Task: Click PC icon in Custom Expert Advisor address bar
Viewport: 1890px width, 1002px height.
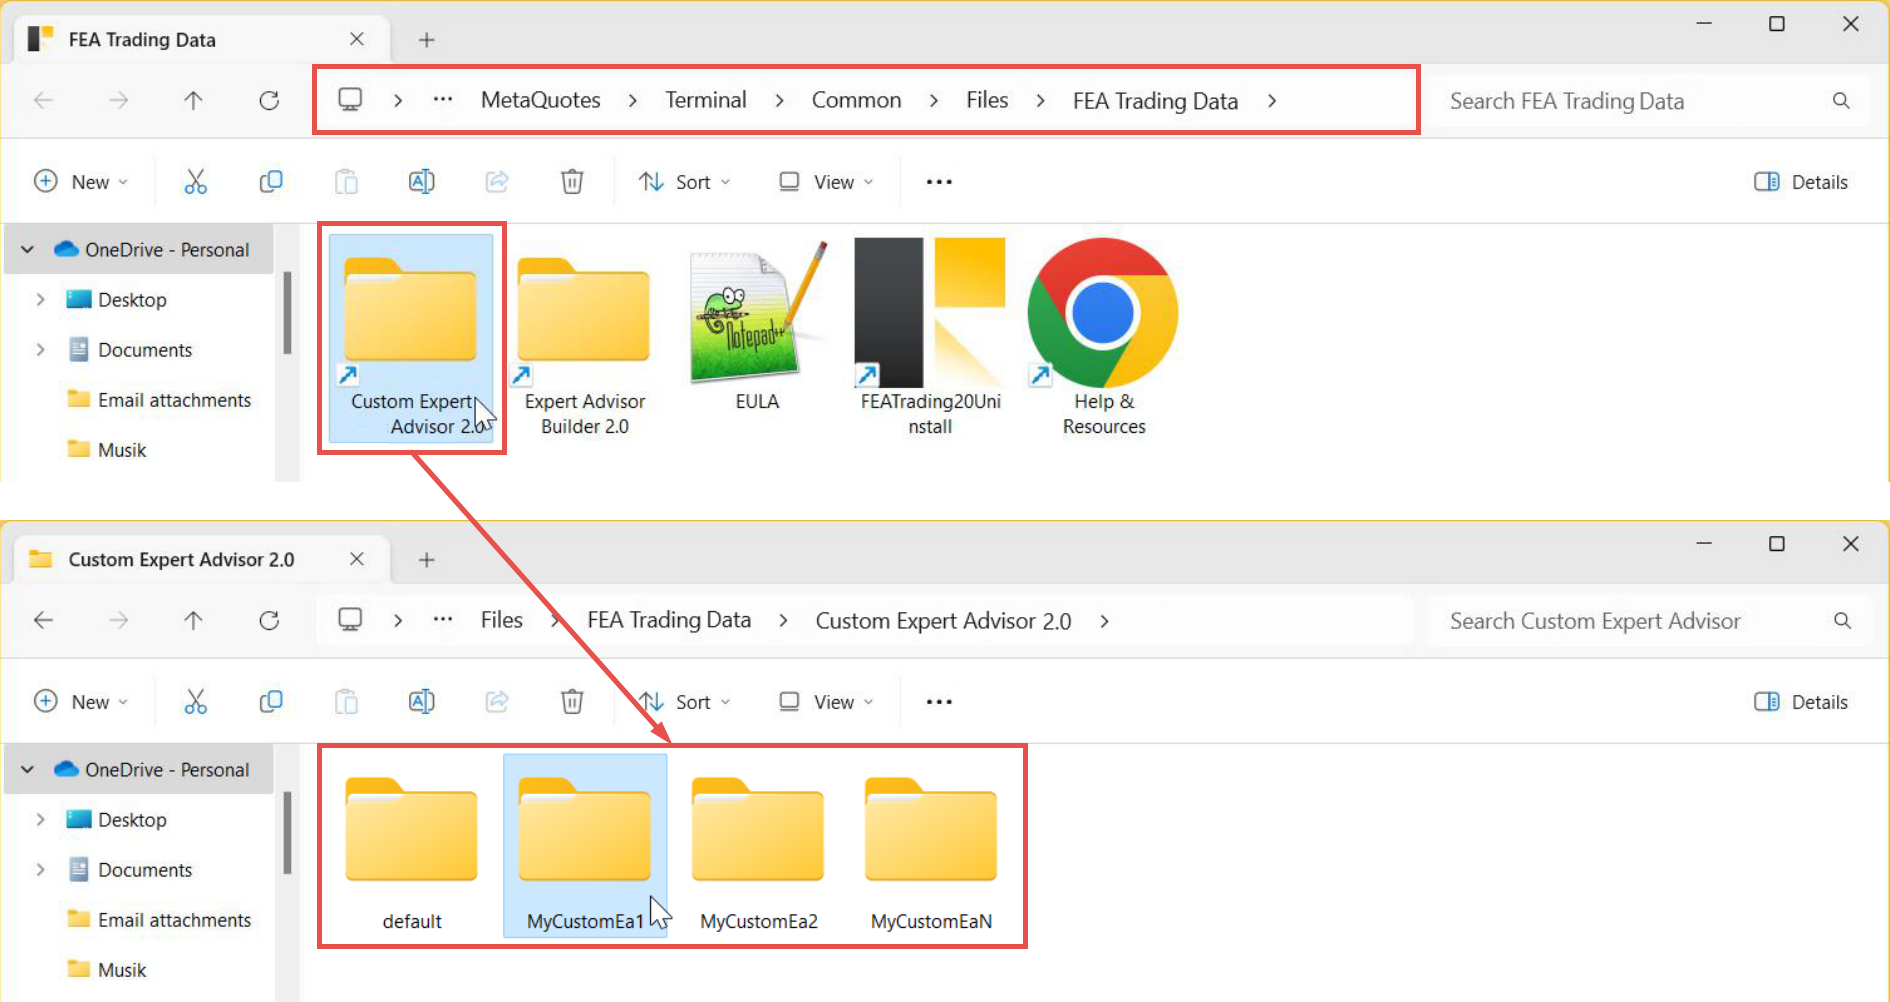Action: click(x=350, y=620)
